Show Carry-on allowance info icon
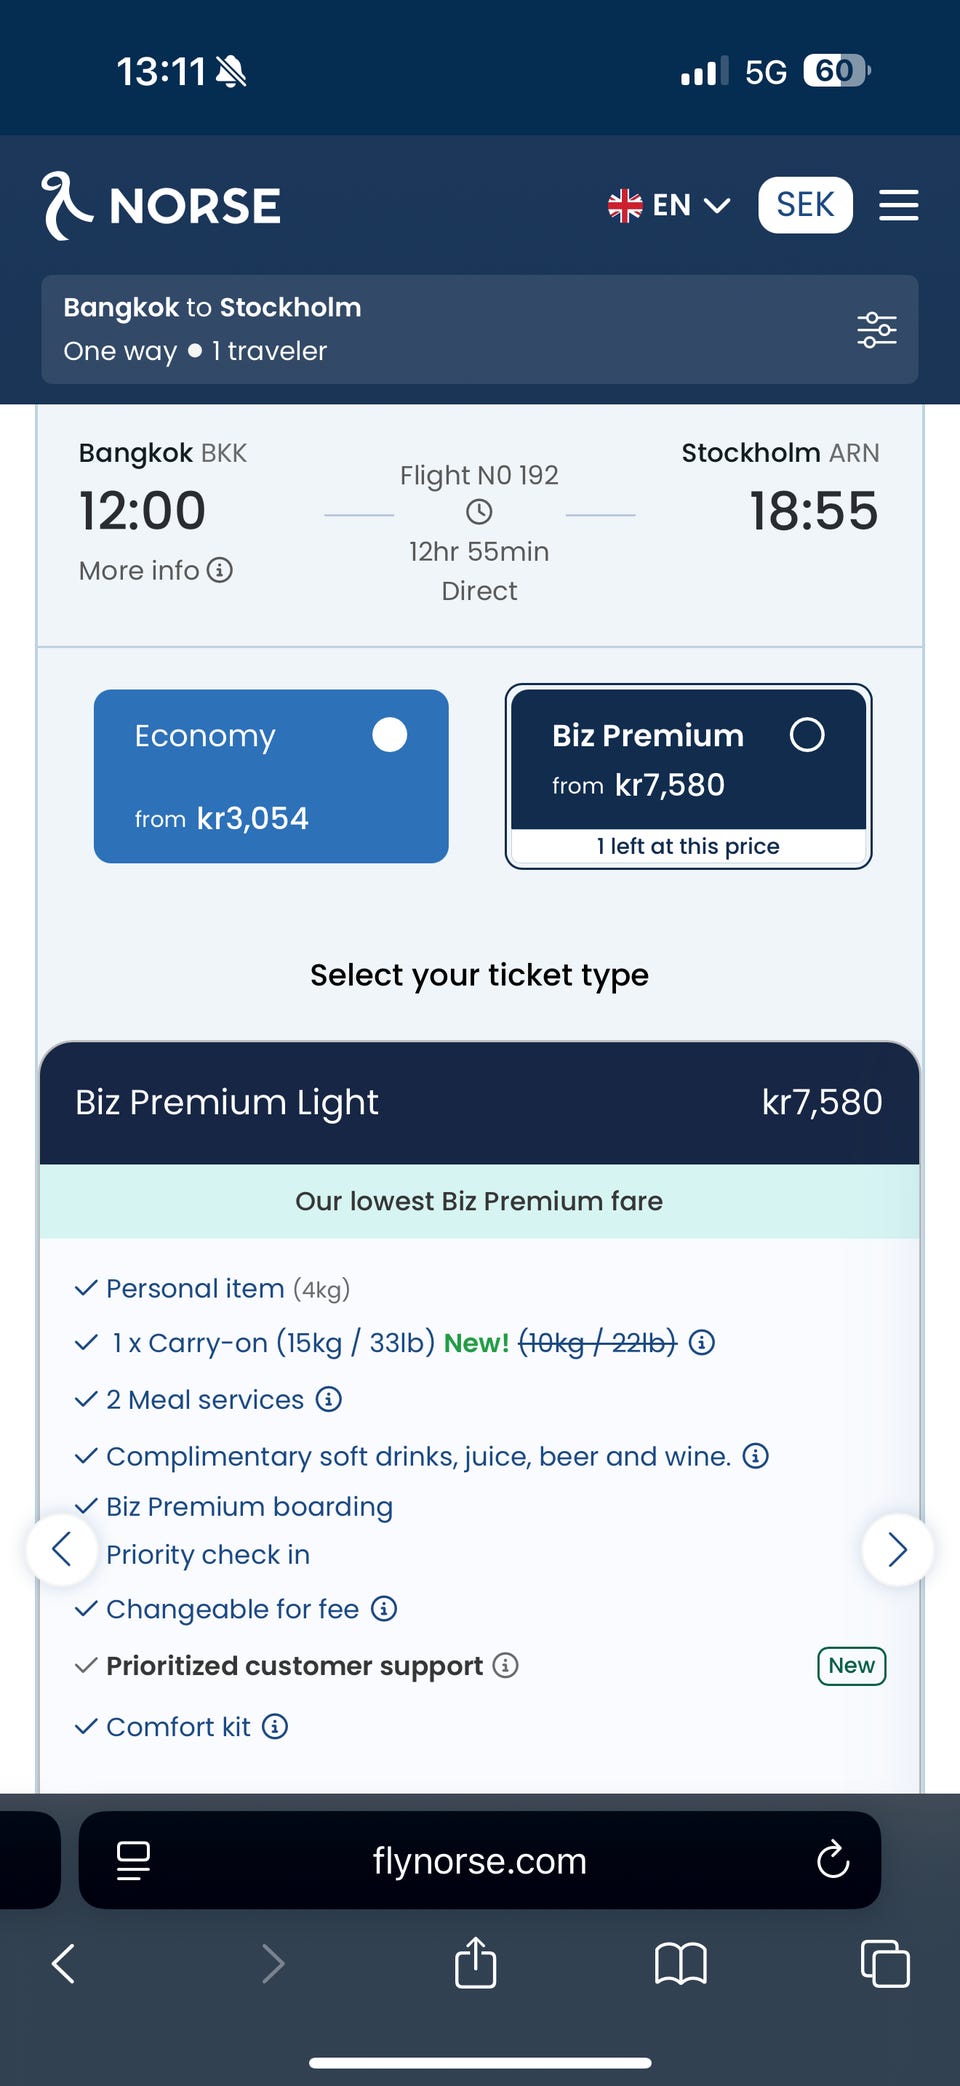The height and width of the screenshot is (2086, 960). pyautogui.click(x=702, y=1342)
